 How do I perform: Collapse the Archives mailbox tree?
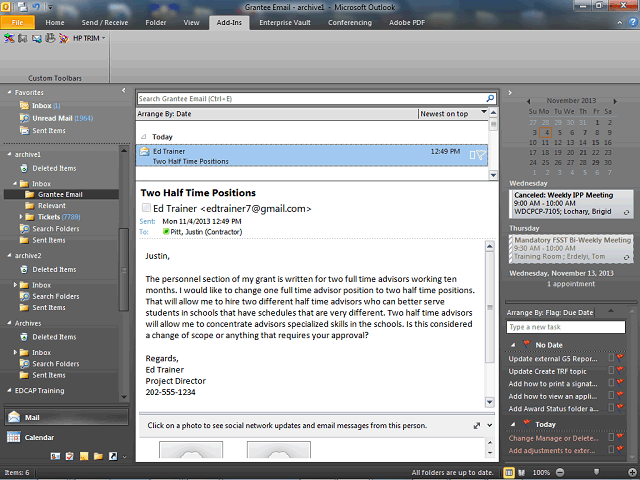point(9,323)
